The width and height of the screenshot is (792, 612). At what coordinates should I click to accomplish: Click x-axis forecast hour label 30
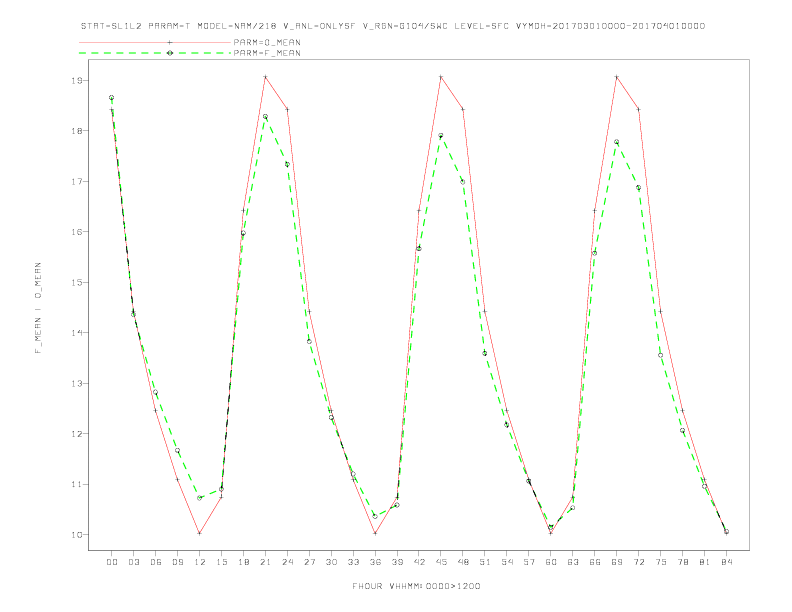click(x=331, y=562)
